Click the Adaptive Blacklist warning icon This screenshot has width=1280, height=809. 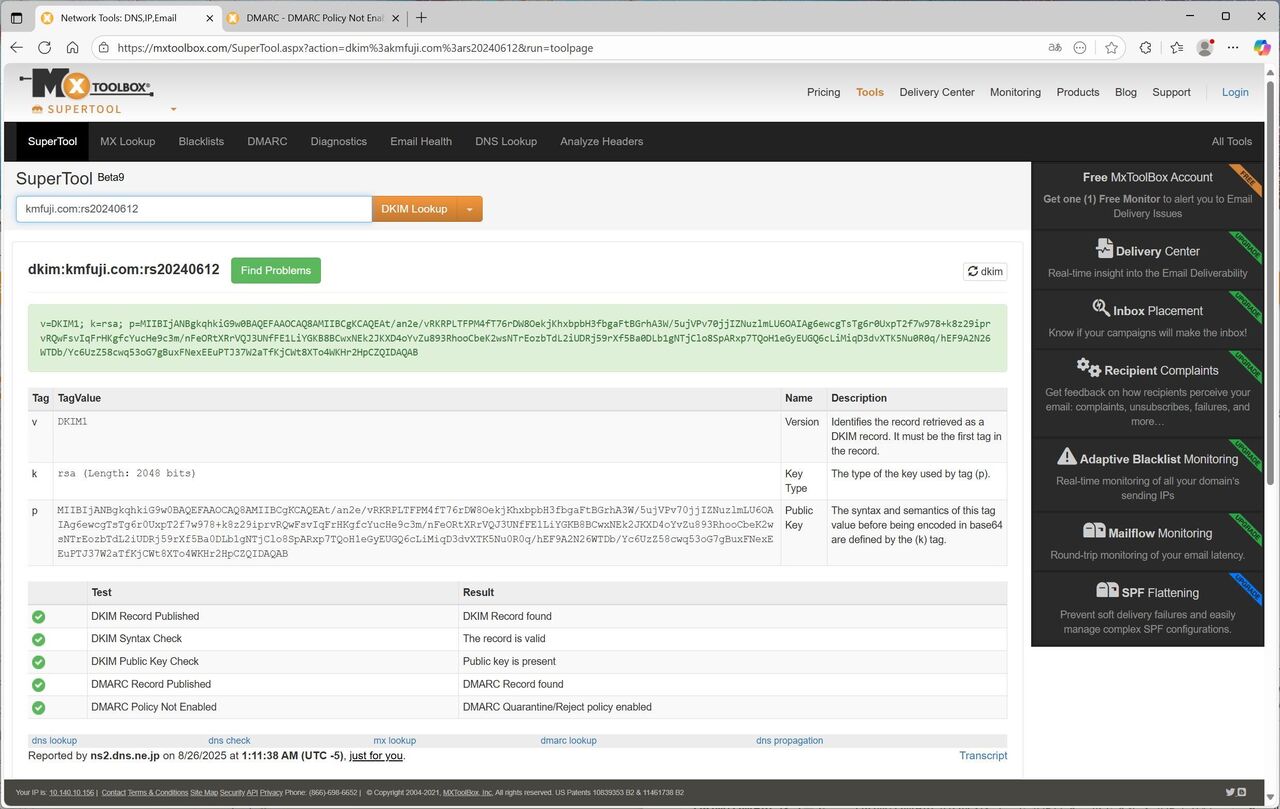click(x=1067, y=457)
